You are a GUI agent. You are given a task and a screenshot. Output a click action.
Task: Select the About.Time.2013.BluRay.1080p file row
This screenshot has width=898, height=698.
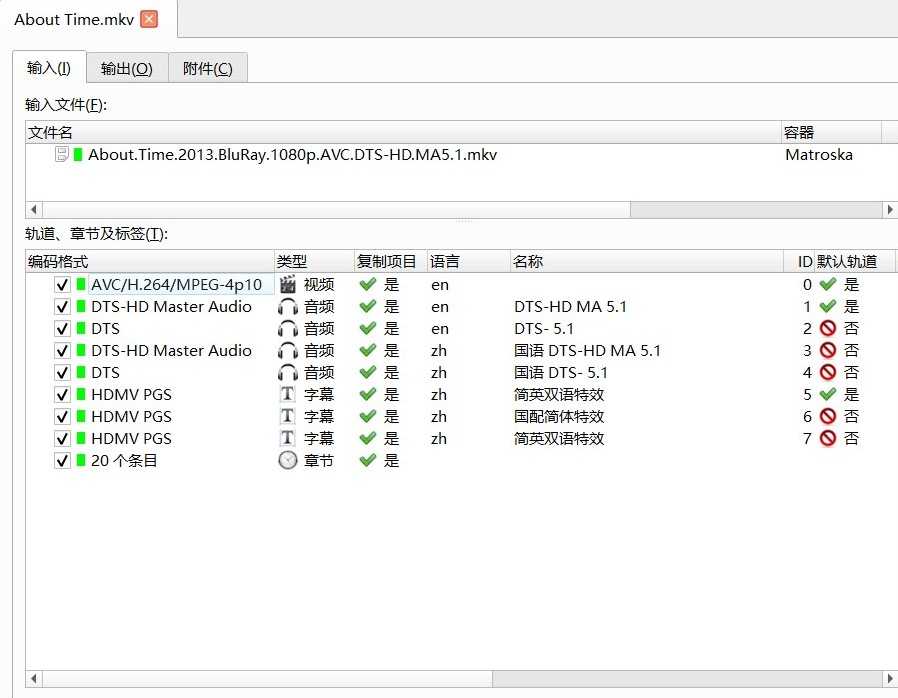(293, 155)
